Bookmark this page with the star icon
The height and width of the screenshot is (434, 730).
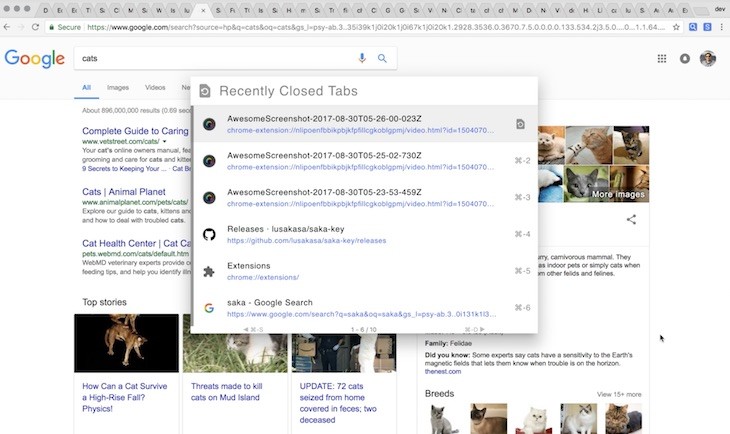click(x=676, y=27)
